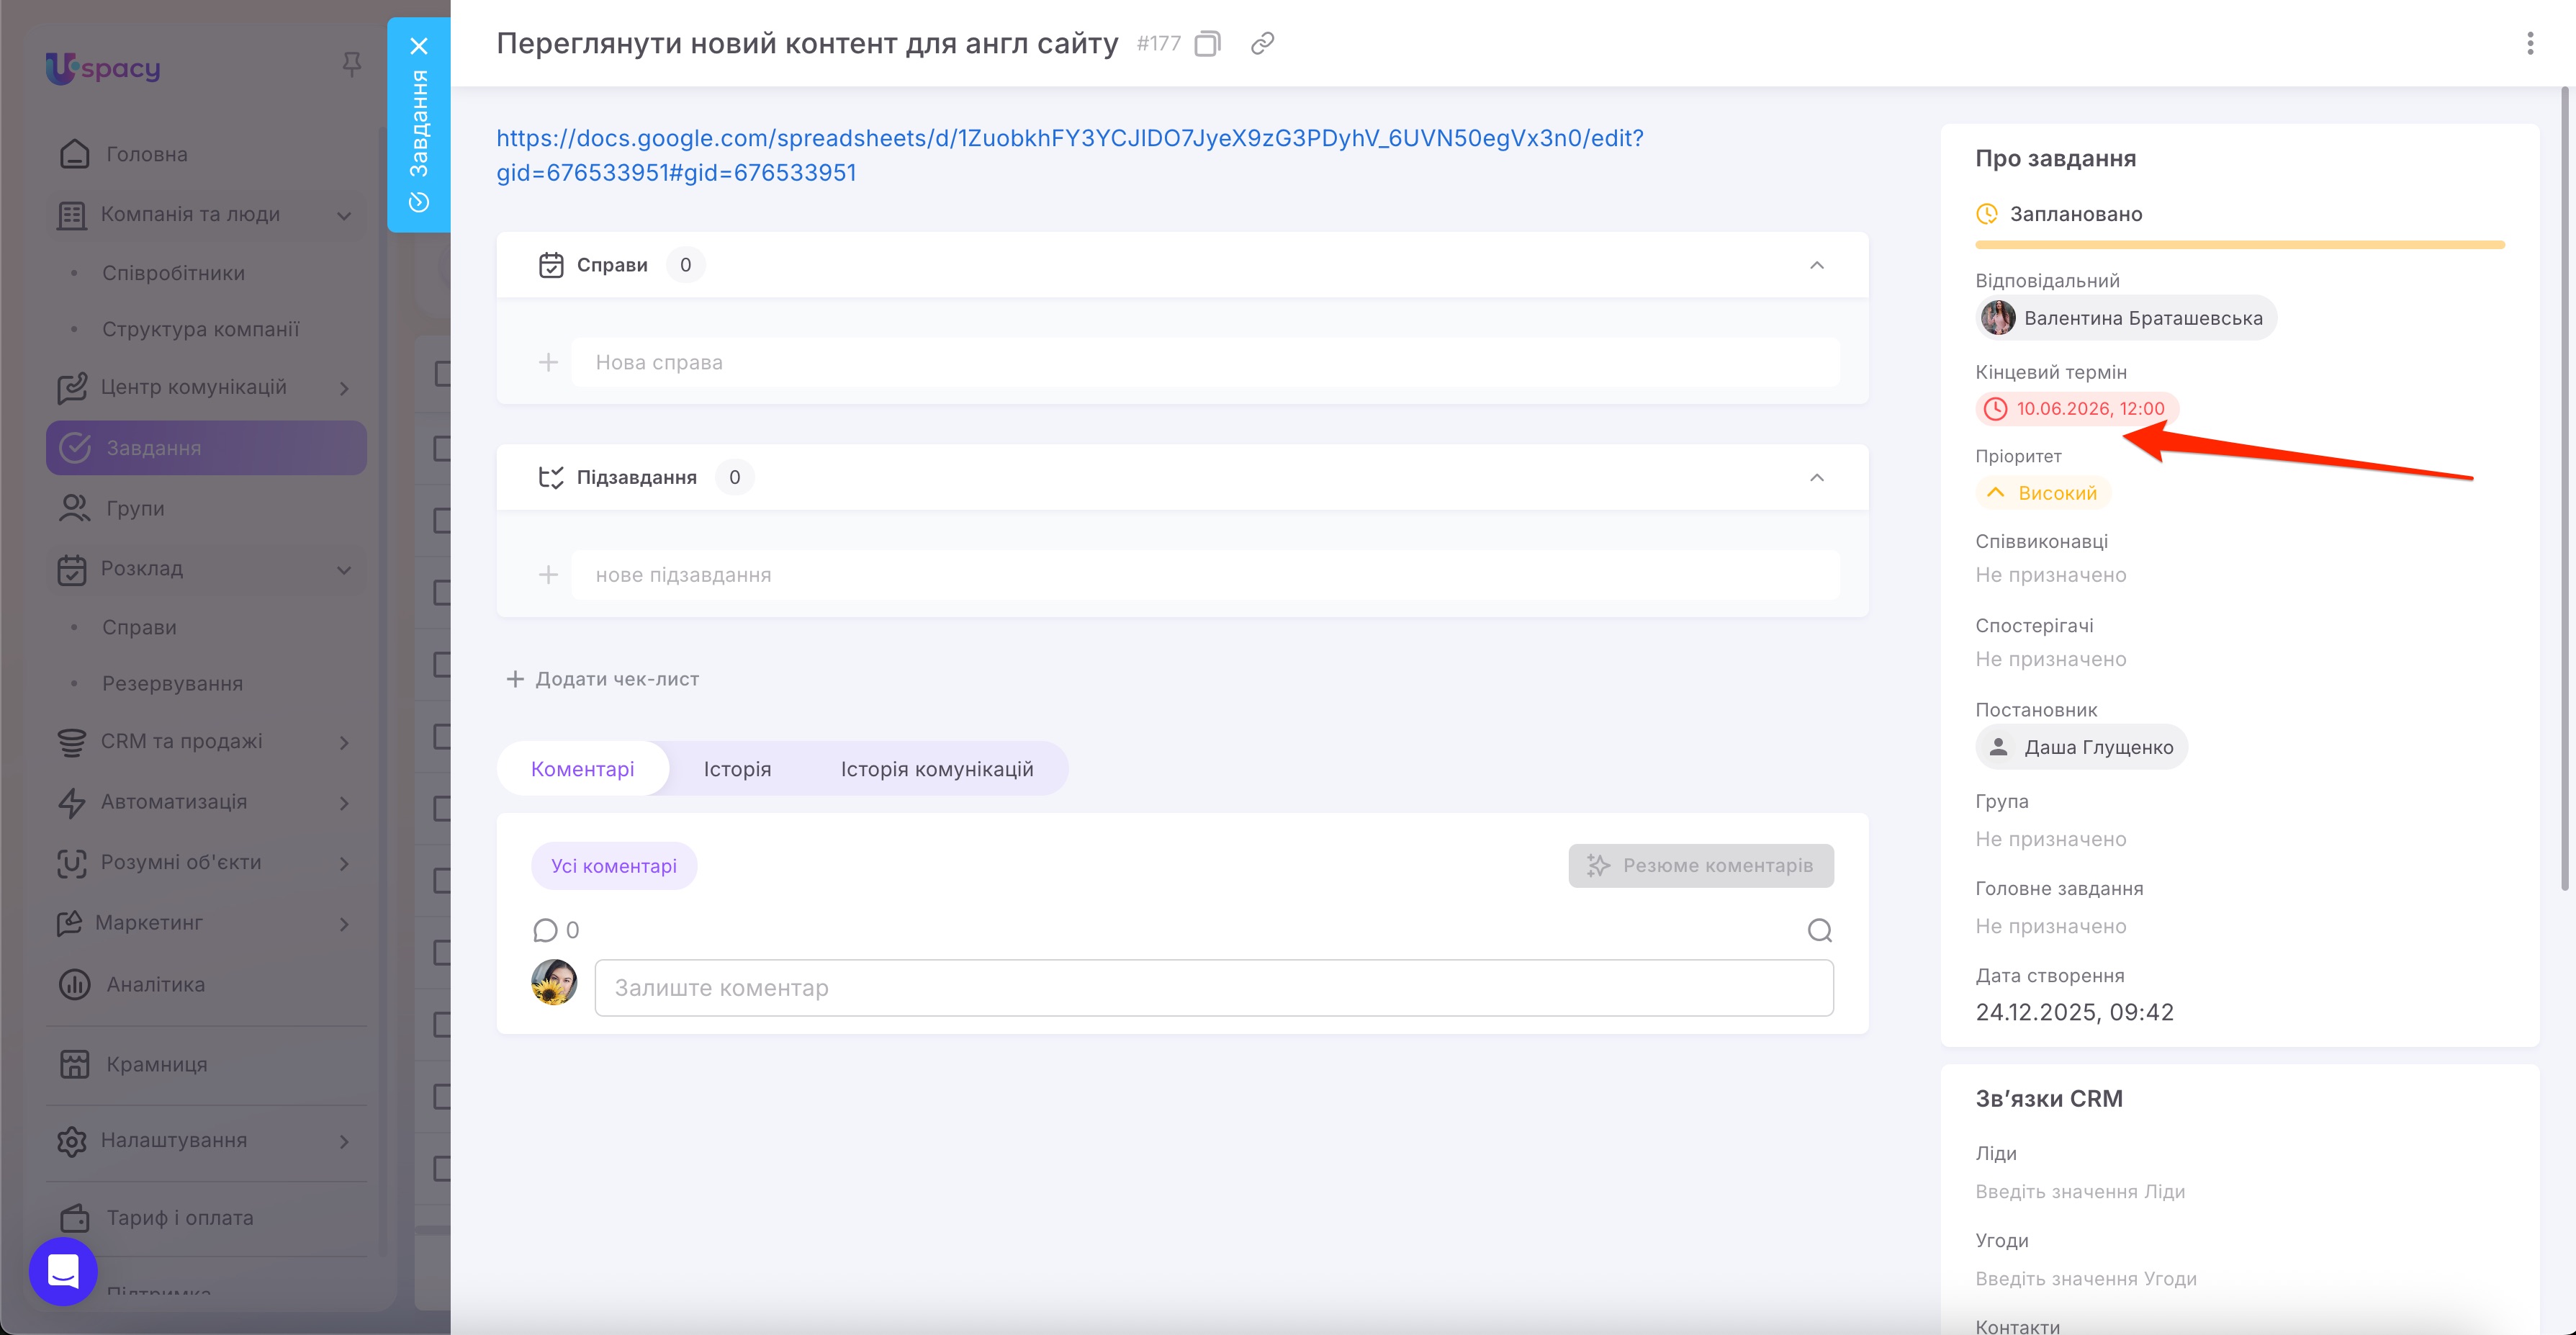Open the Google spreadsheet link
Screen dimensions: 2576x1335
point(1069,155)
